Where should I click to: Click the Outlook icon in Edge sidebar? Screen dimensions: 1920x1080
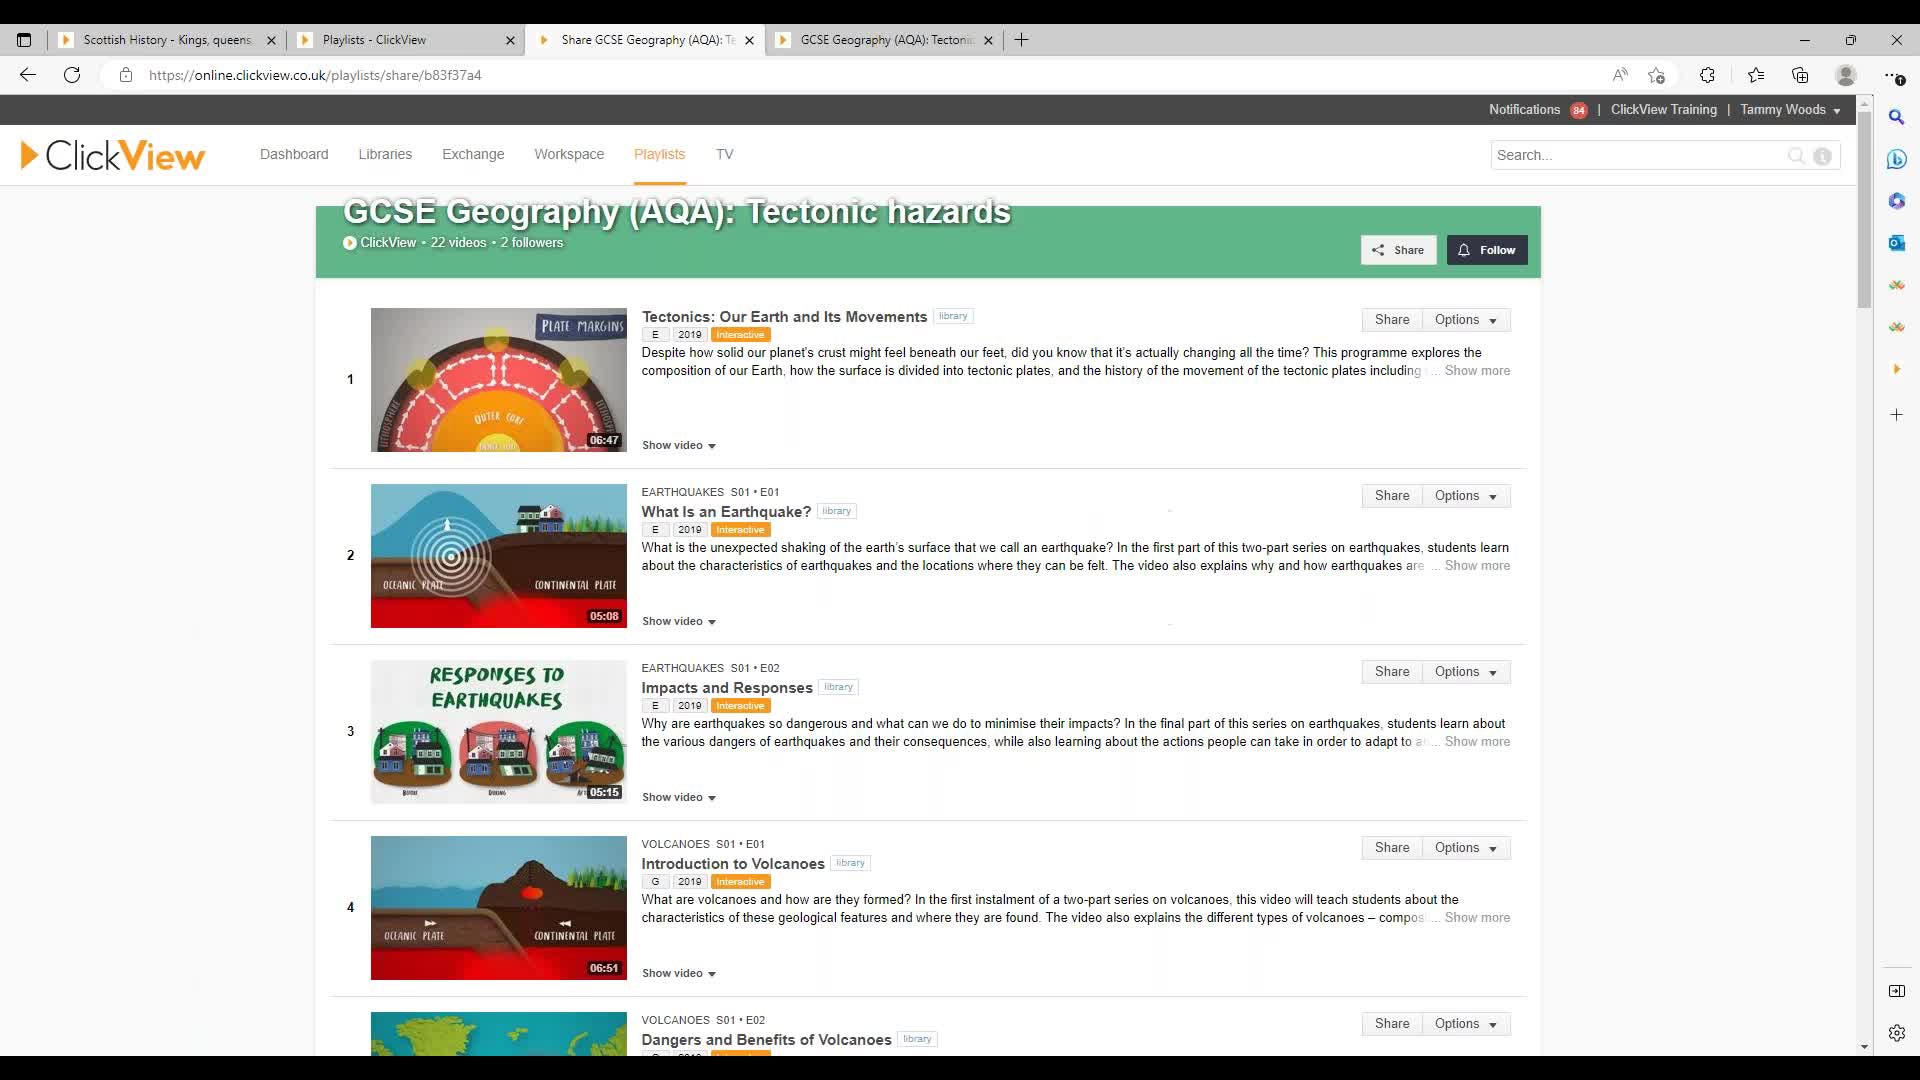pyautogui.click(x=1896, y=243)
